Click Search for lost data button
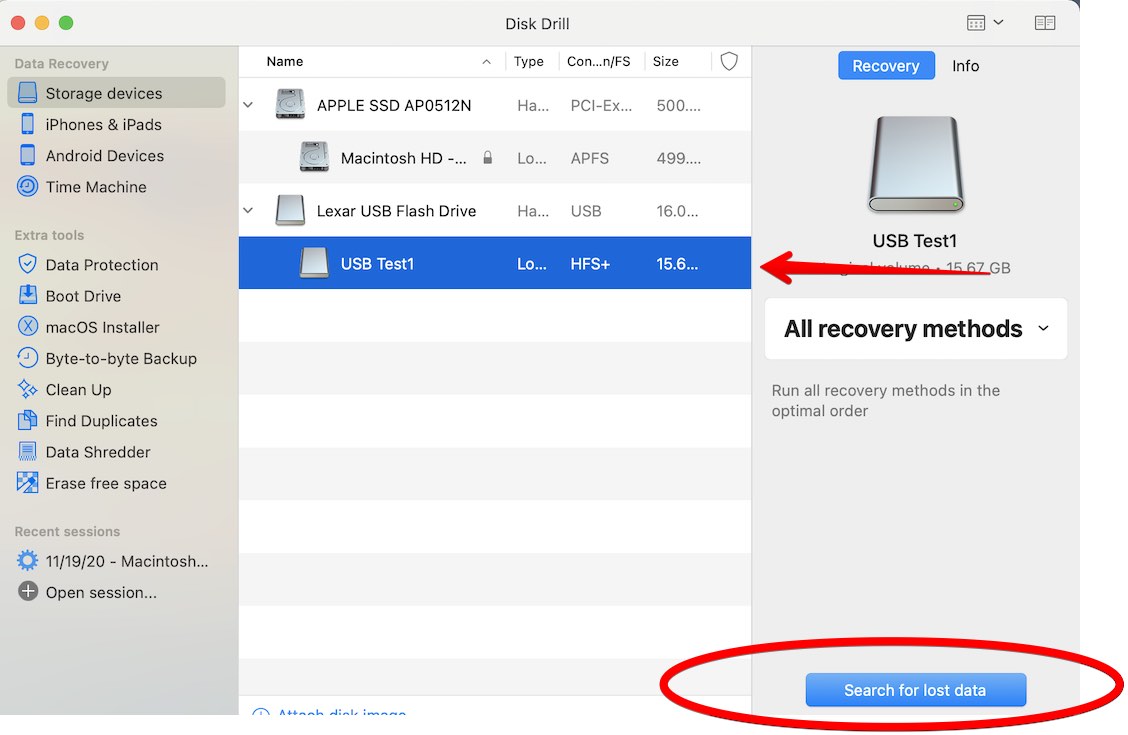Viewport: 1128px width, 735px height. [x=915, y=690]
